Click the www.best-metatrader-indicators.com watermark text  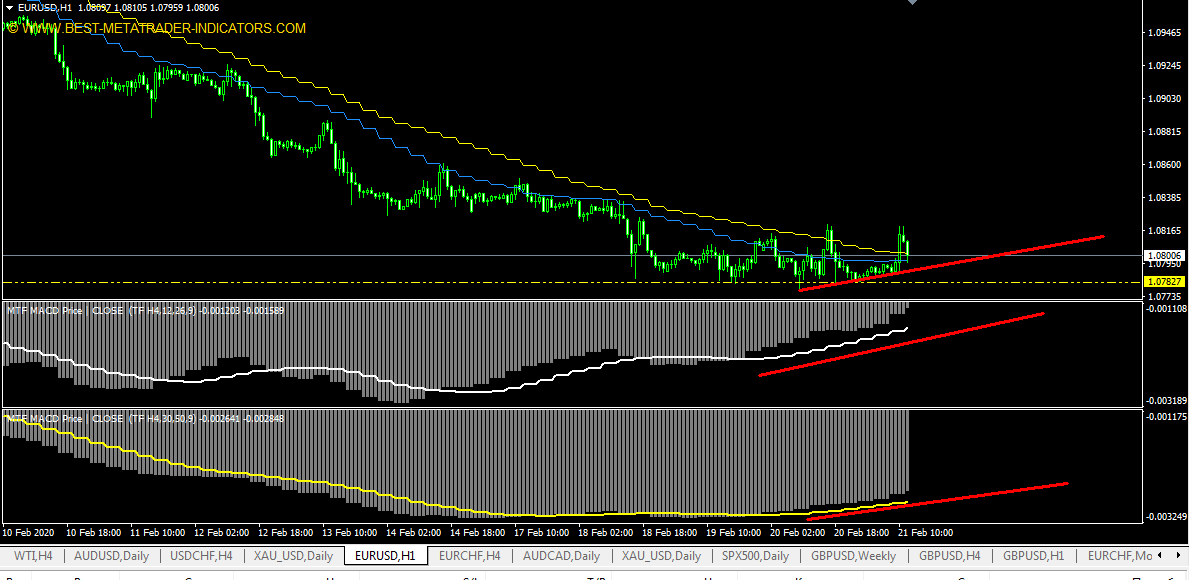point(160,29)
